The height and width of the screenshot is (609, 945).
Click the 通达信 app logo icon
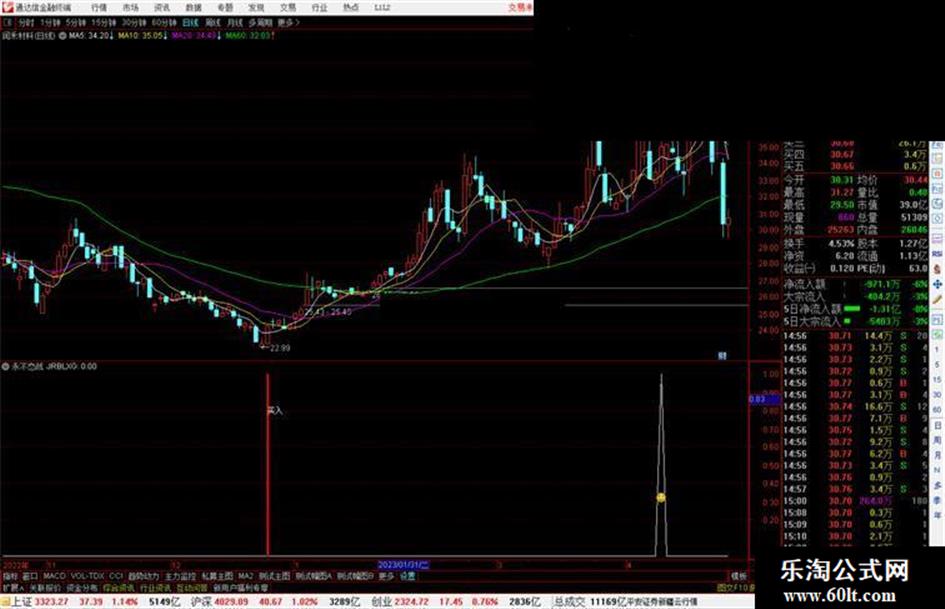(7, 7)
